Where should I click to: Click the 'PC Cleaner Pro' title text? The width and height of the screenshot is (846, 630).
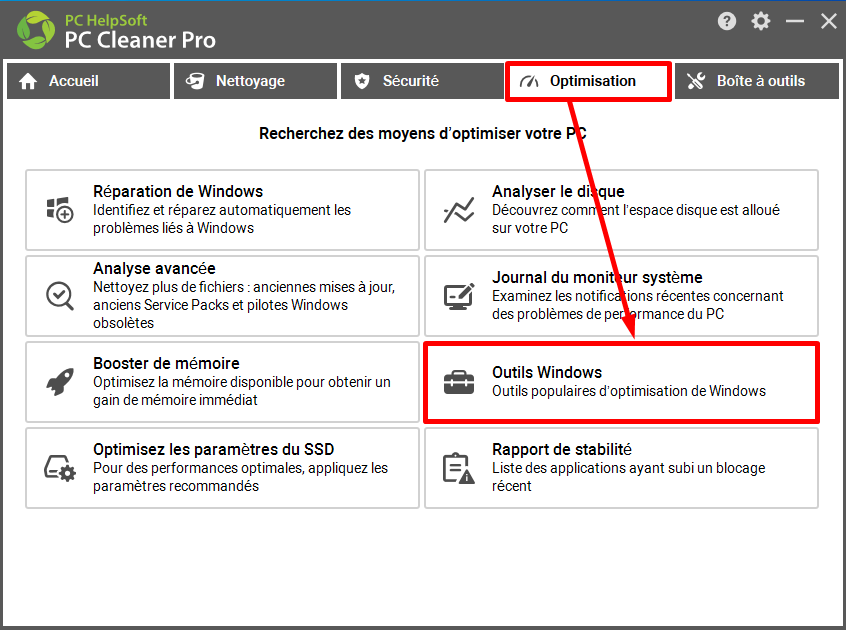140,40
